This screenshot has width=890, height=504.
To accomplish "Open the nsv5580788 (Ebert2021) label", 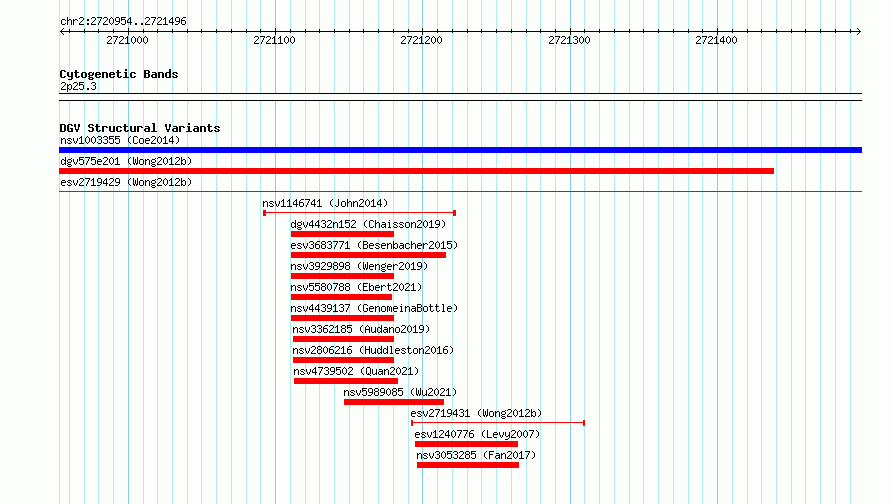I will click(x=356, y=287).
